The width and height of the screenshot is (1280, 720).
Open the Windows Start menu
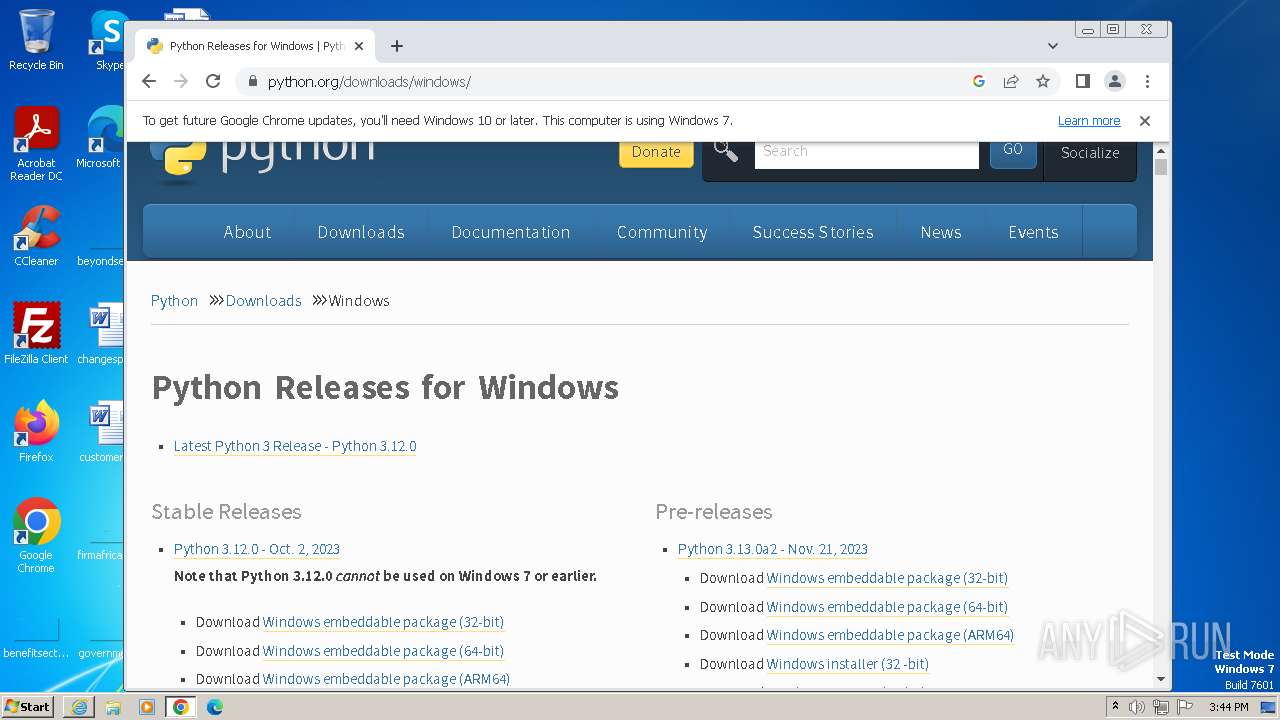click(28, 706)
